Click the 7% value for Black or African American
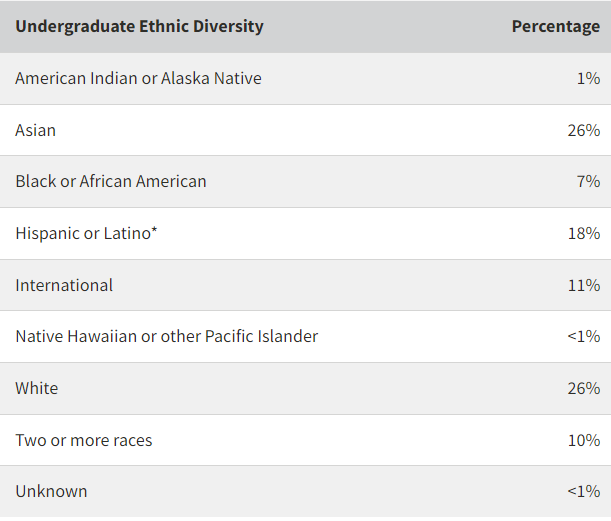 click(588, 181)
